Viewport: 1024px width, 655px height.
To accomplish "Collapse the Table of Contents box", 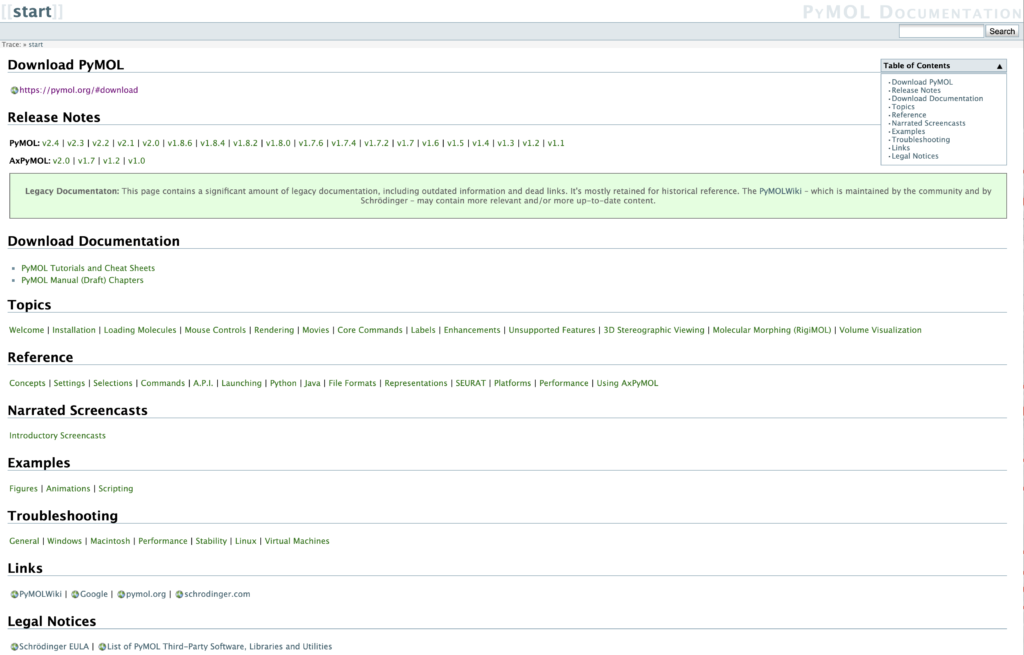I will click(999, 66).
